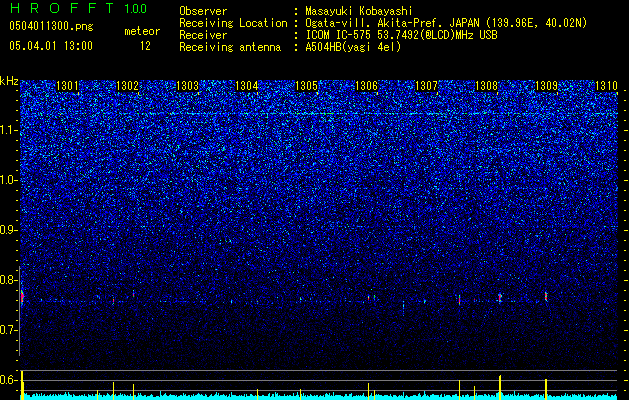629x400 pixels.
Task: Click the meteor count value 12
Action: coord(145,46)
